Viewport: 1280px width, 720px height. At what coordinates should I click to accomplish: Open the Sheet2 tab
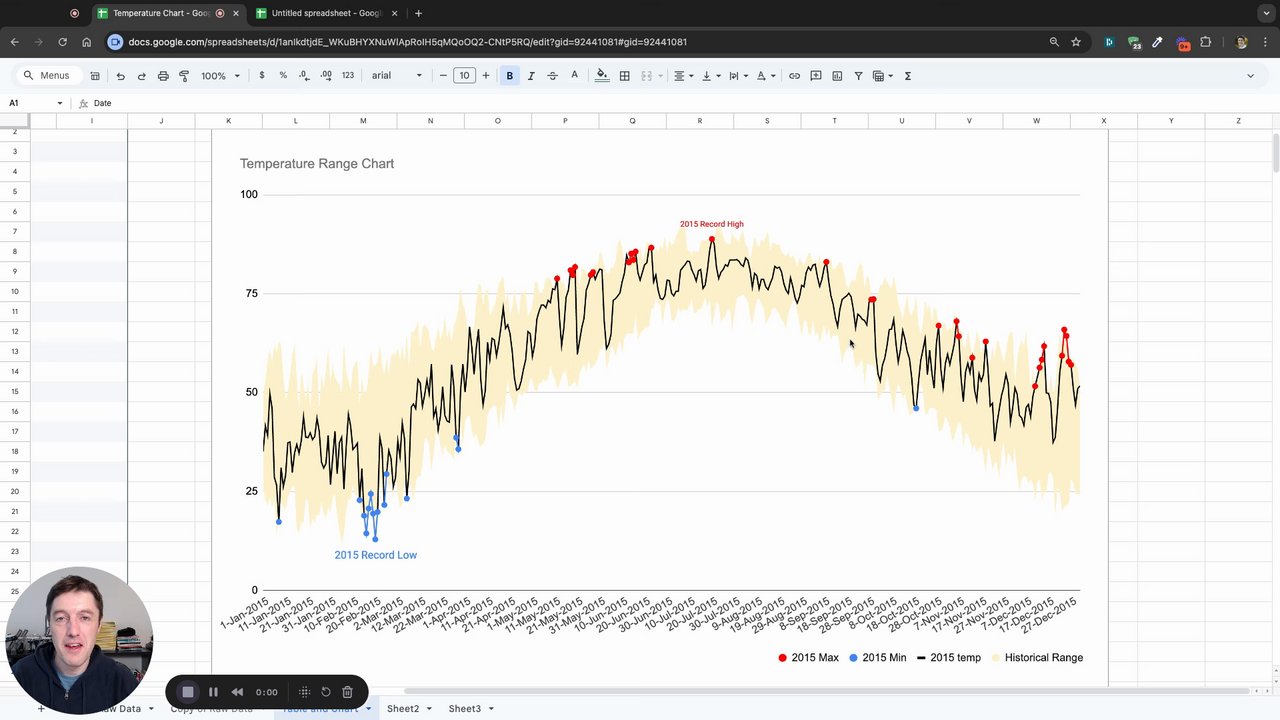tap(403, 708)
